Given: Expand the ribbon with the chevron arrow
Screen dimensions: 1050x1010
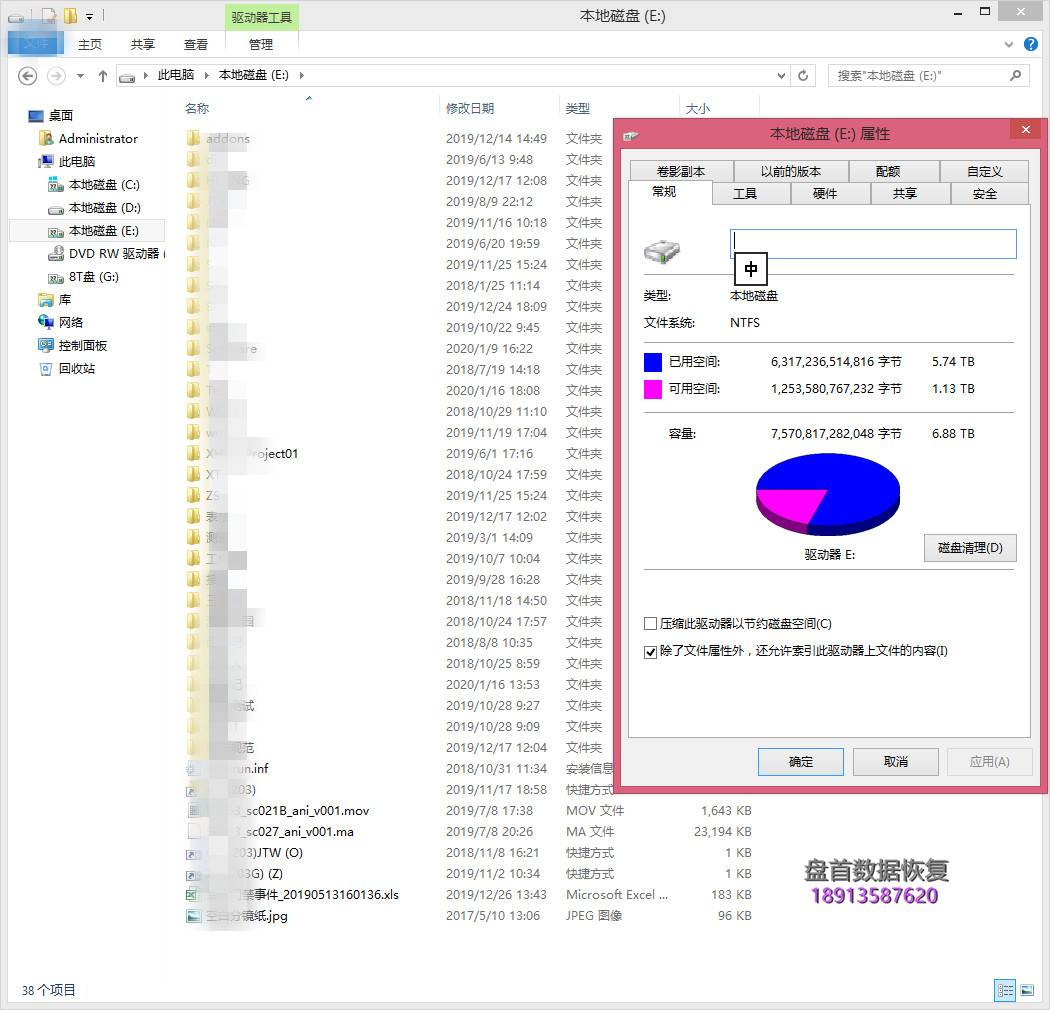Looking at the screenshot, I should click(1009, 45).
